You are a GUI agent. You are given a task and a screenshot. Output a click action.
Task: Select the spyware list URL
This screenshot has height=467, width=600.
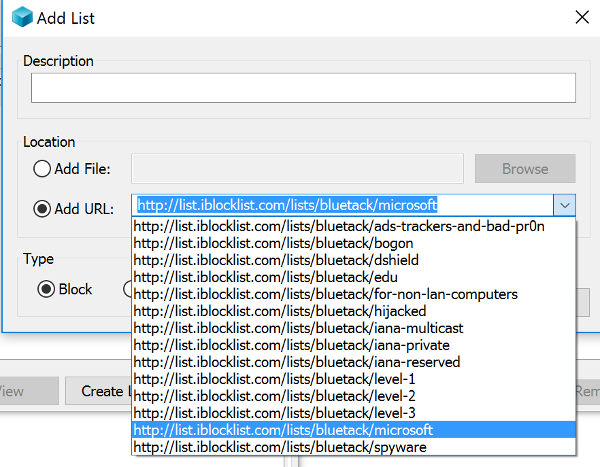click(339, 447)
